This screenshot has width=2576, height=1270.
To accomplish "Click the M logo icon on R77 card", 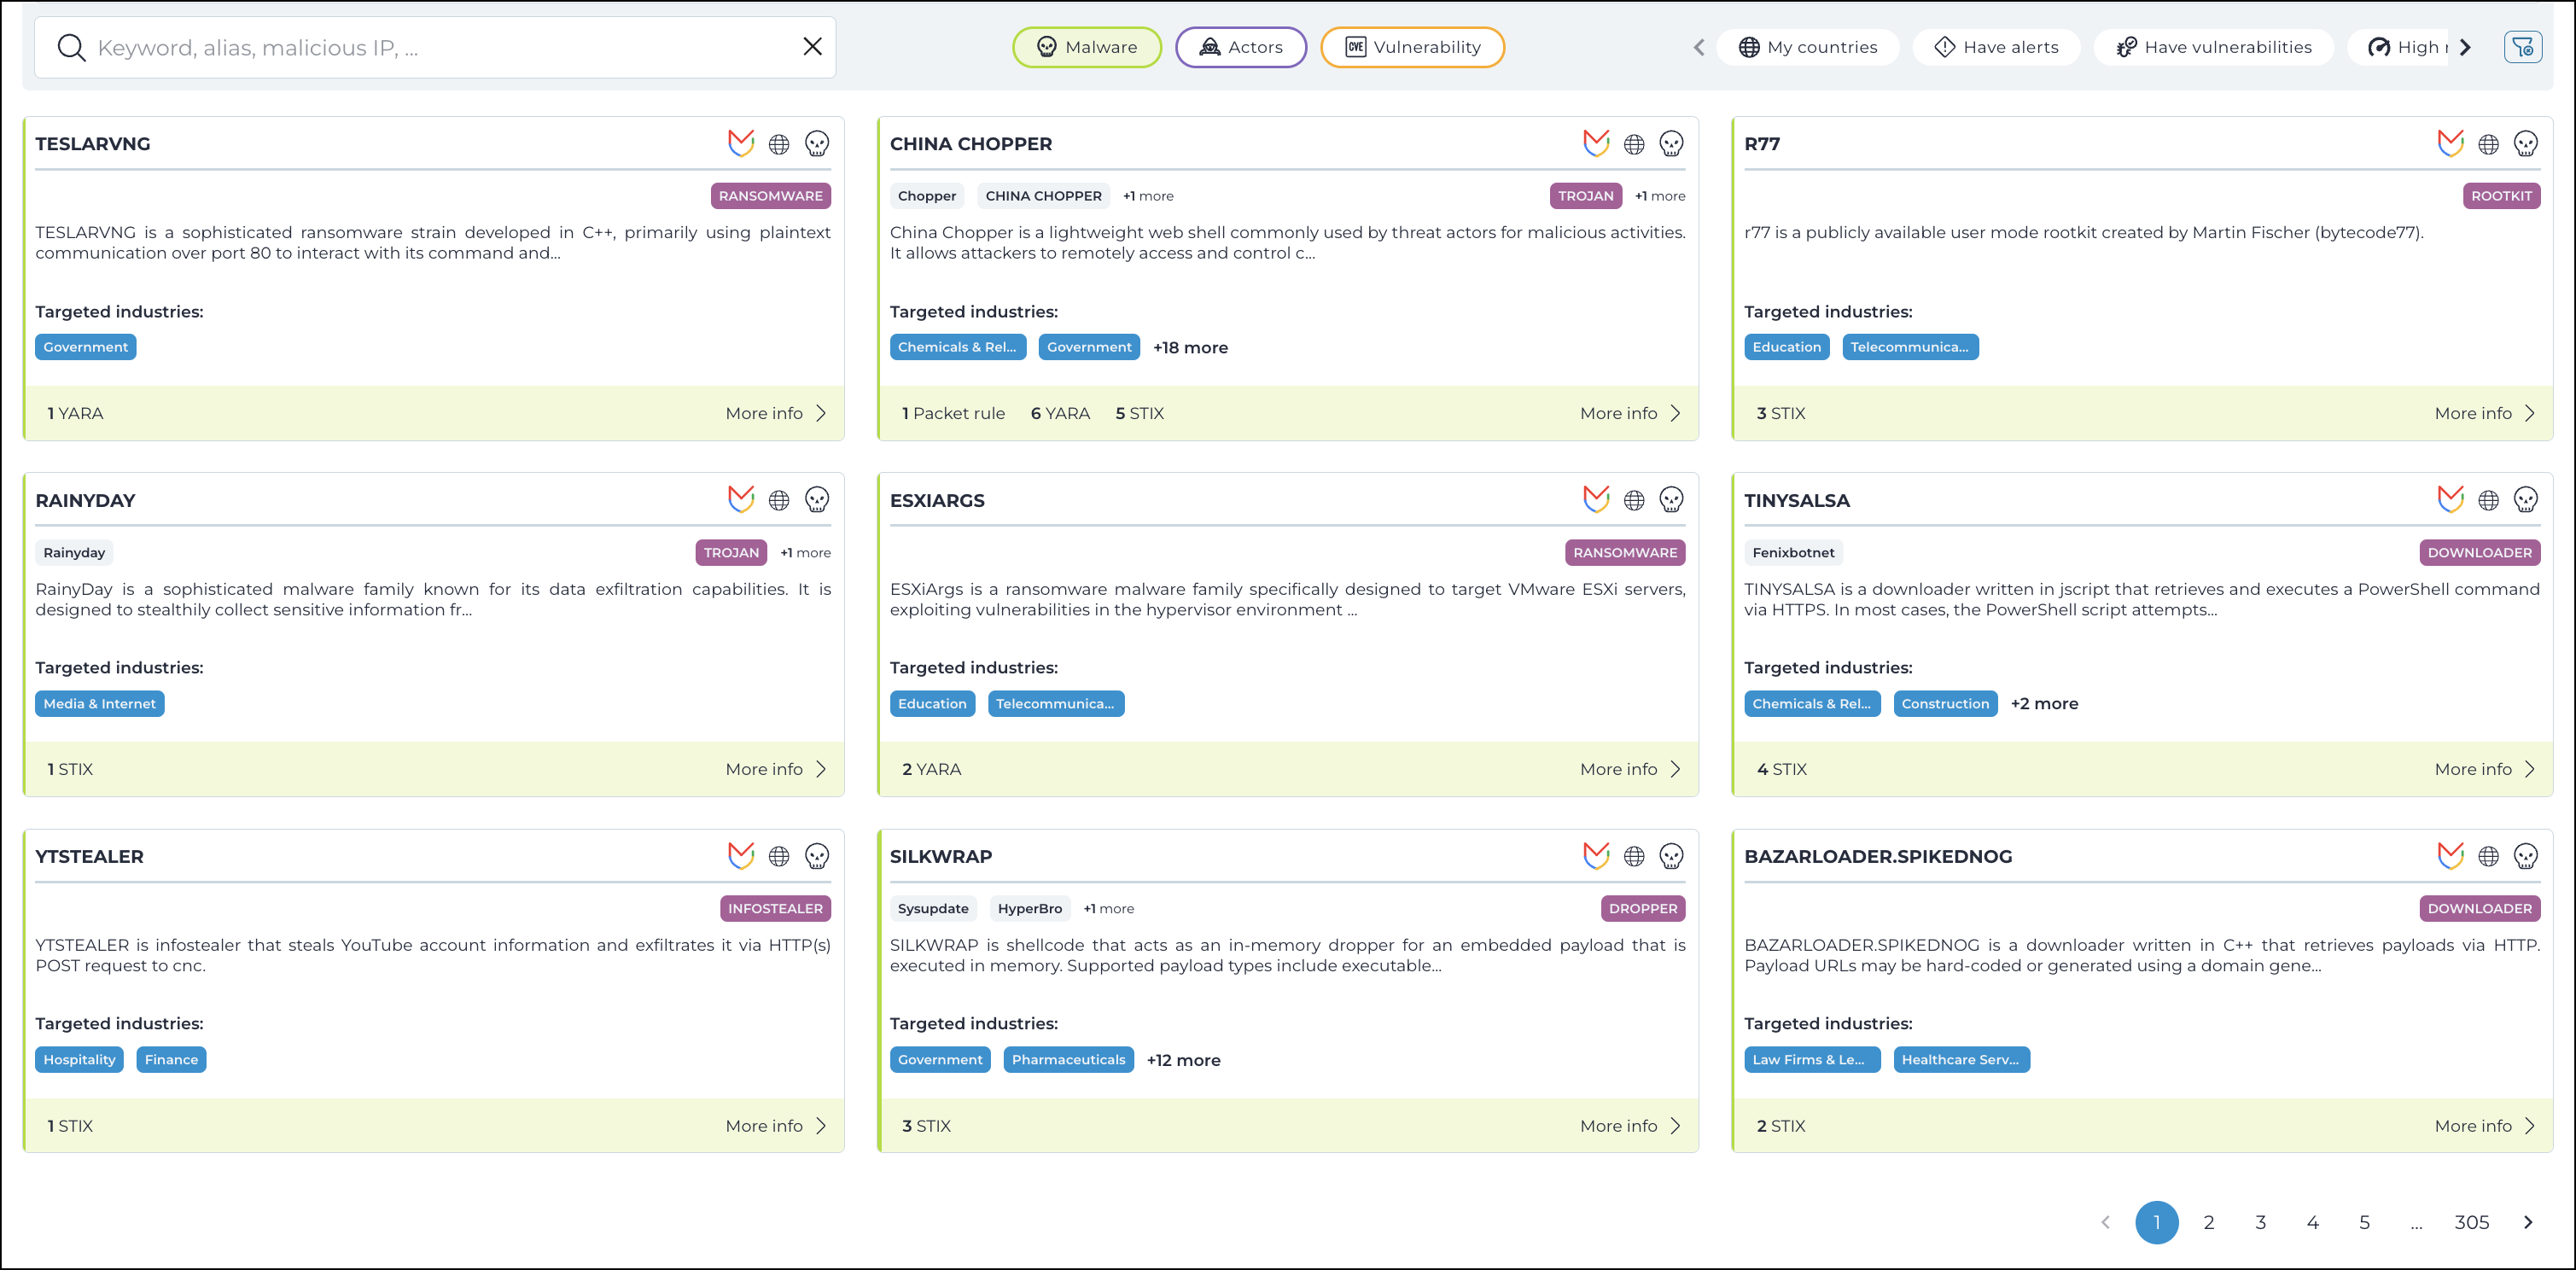I will tap(2450, 144).
